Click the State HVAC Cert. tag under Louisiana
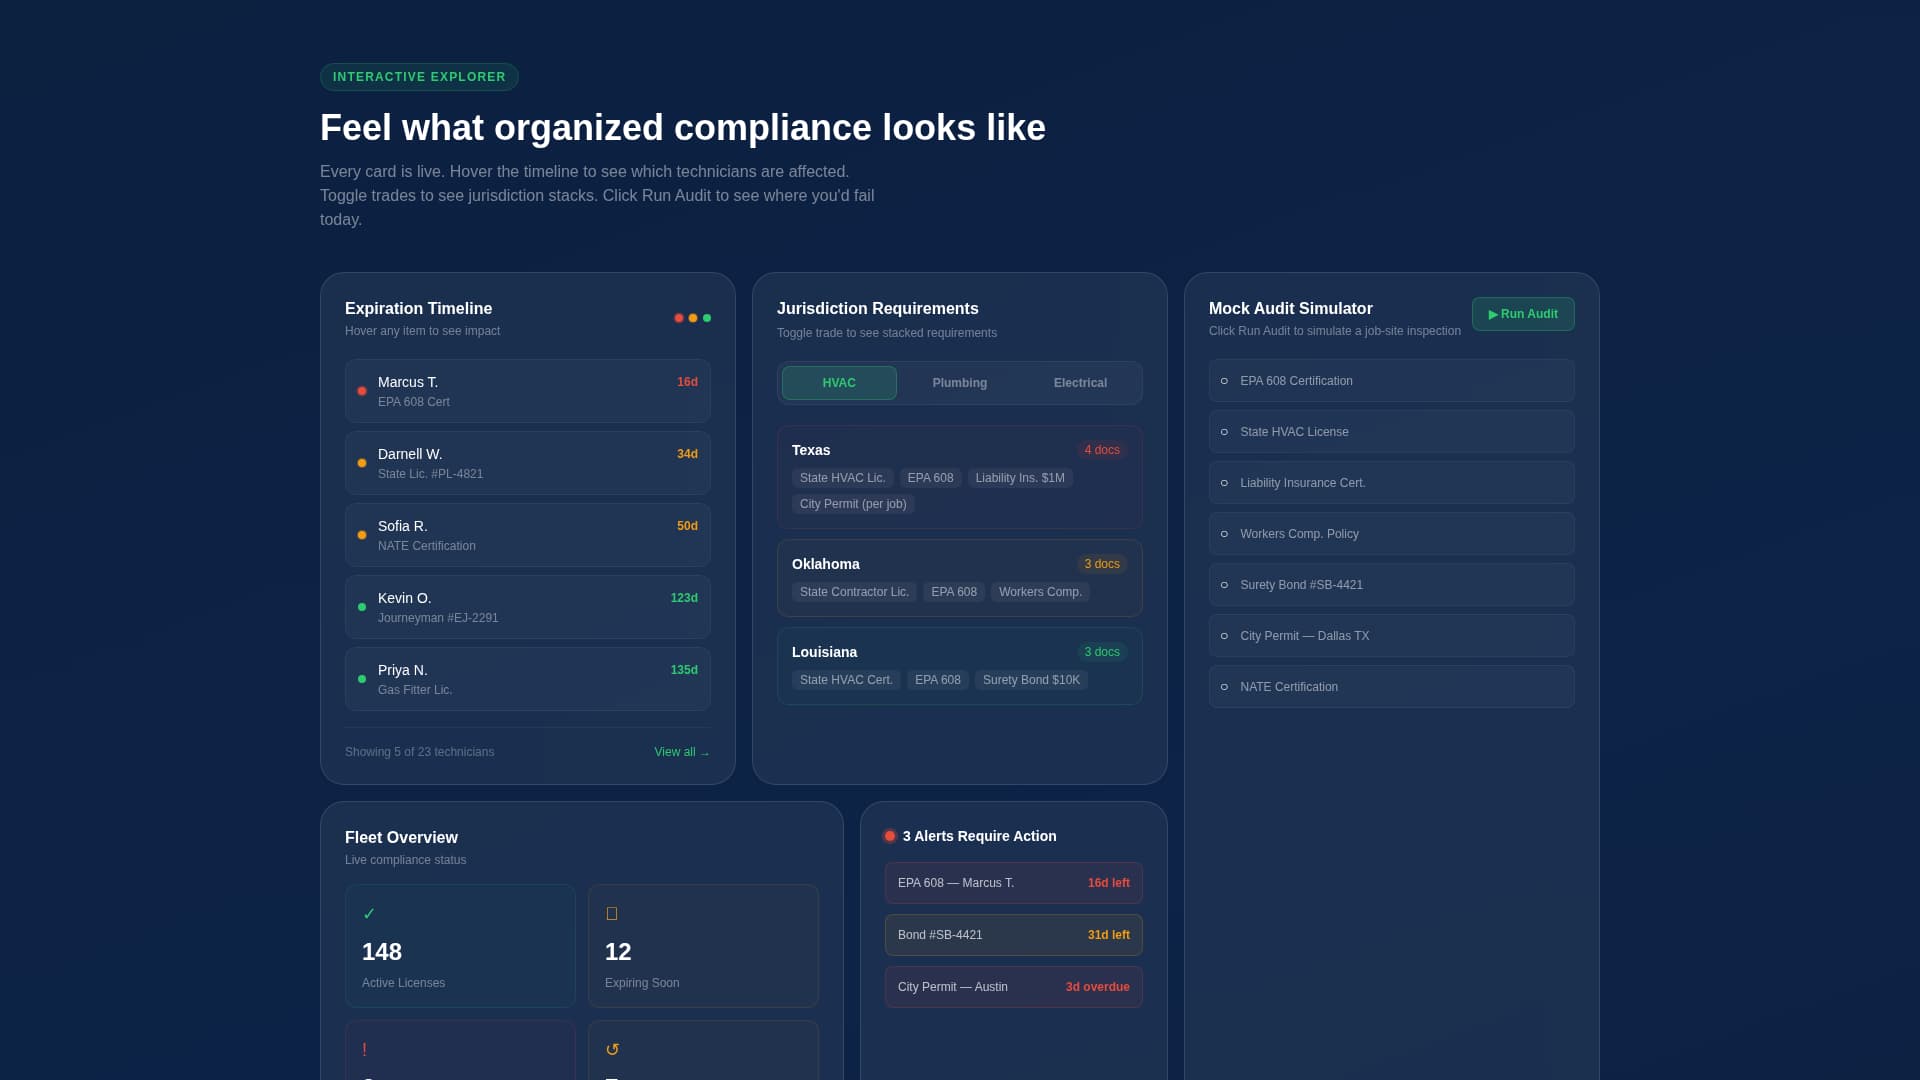Screen dimensions: 1920x1080 click(846, 680)
